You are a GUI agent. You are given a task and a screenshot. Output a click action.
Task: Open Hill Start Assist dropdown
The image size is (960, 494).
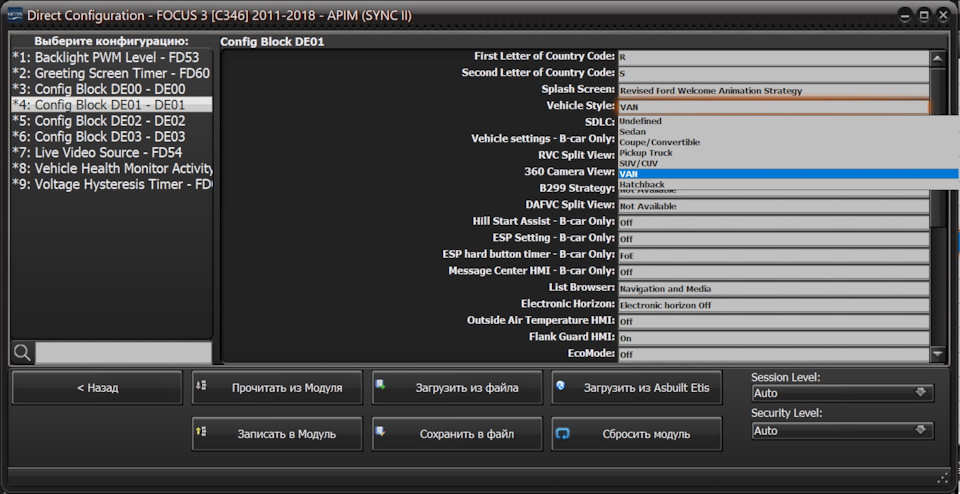click(x=774, y=223)
